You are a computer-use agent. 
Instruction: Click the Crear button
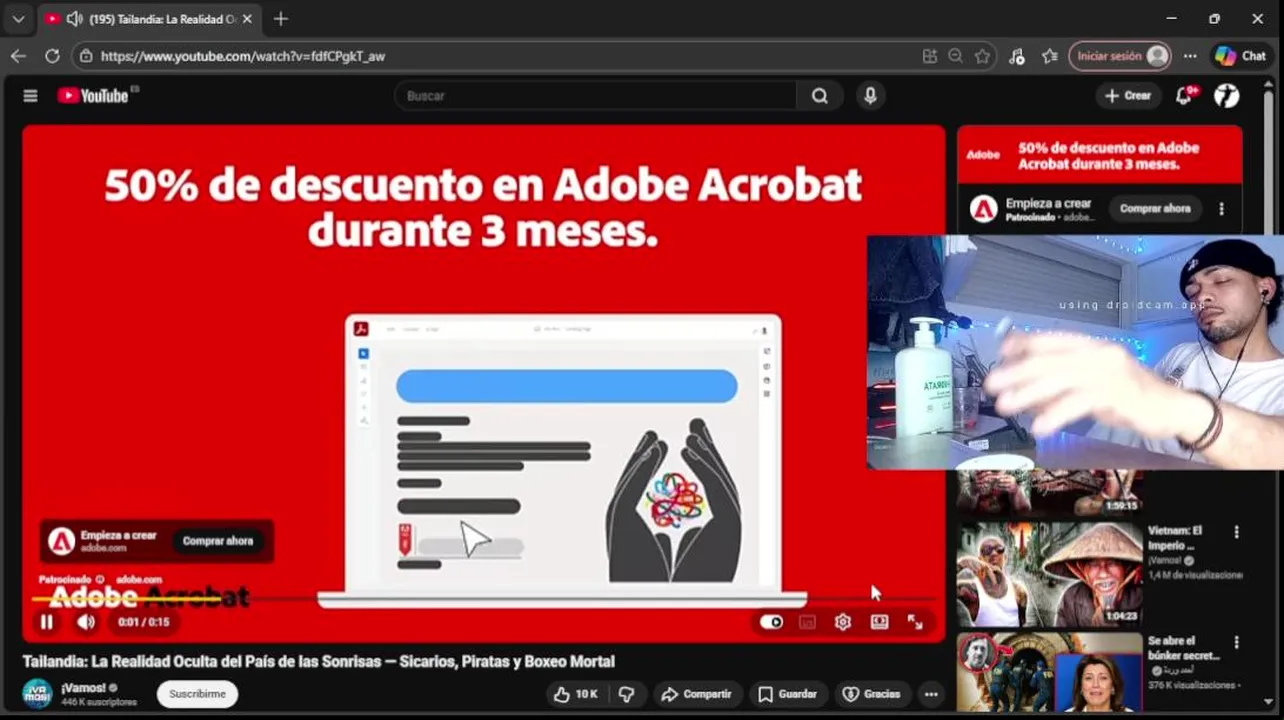[1128, 96]
